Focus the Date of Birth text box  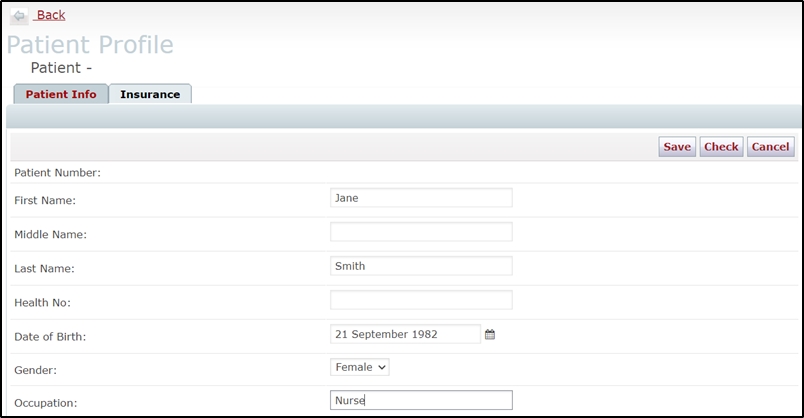[x=405, y=334]
